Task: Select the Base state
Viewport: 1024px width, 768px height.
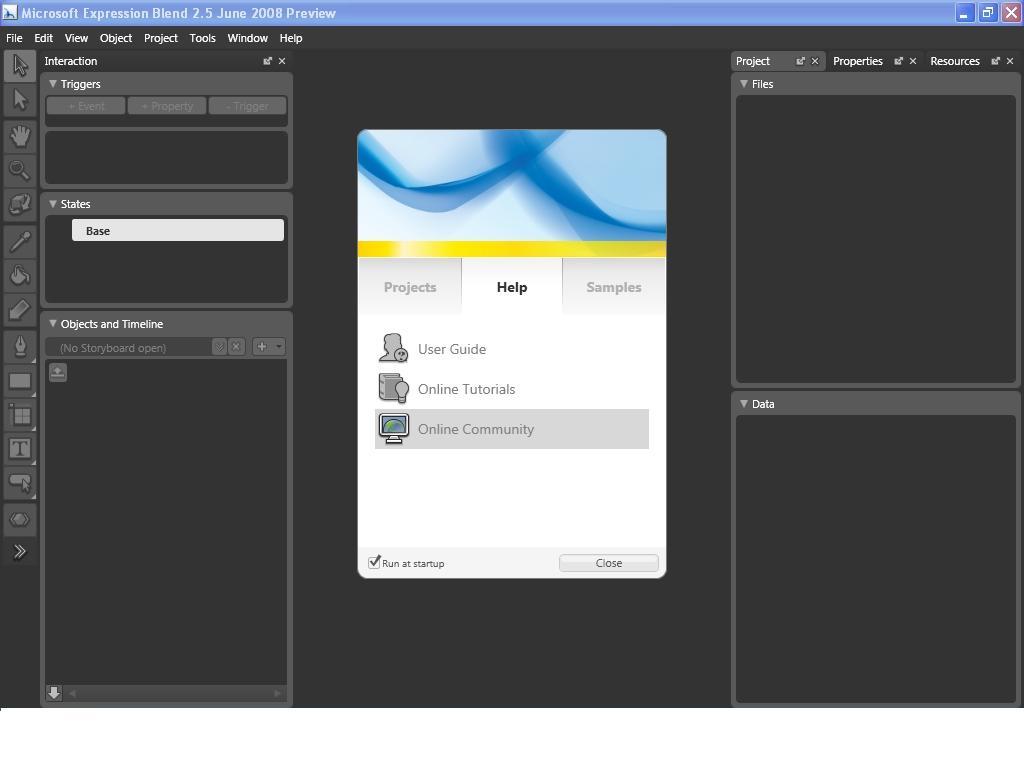Action: pos(178,230)
